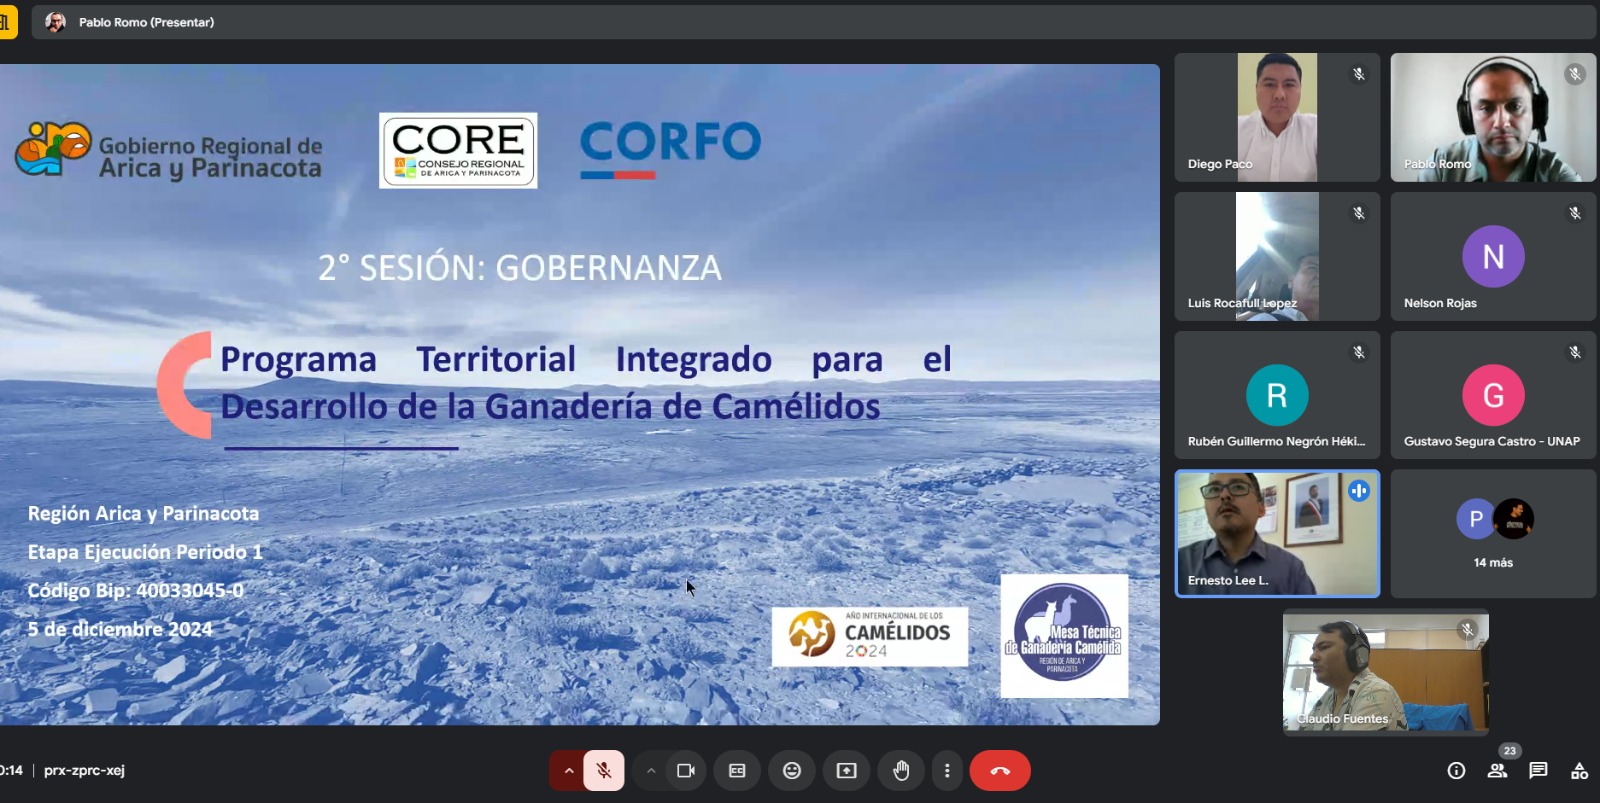Screen dimensions: 1600x803
Task: Open meeting details info icon
Action: pyautogui.click(x=1456, y=771)
